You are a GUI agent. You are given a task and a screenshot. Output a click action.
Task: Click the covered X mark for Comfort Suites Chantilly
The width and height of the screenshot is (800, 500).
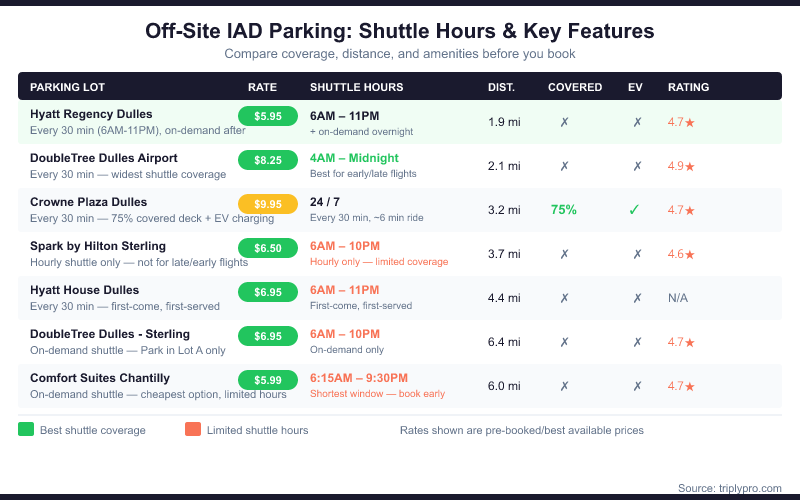pos(564,386)
